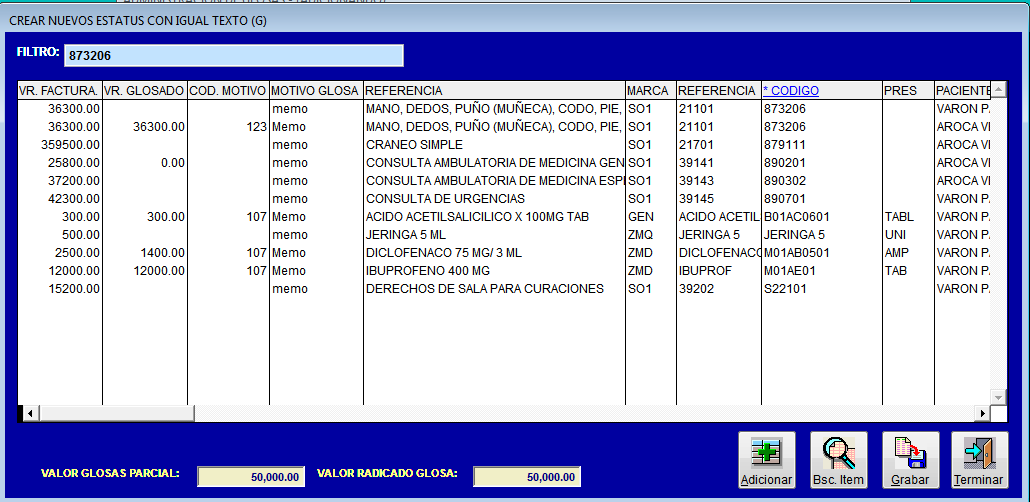Click the AMP presentation cell

[x=908, y=253]
